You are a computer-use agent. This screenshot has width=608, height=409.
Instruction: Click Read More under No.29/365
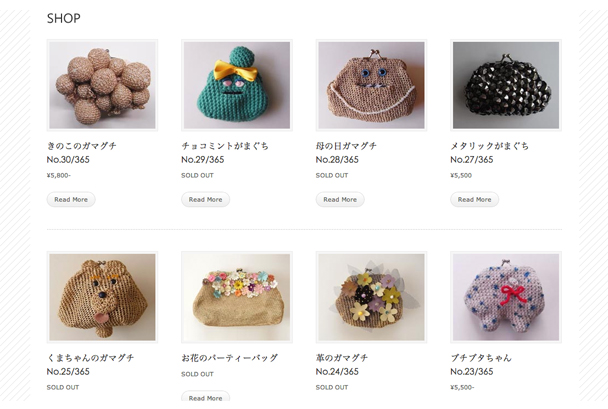206,199
